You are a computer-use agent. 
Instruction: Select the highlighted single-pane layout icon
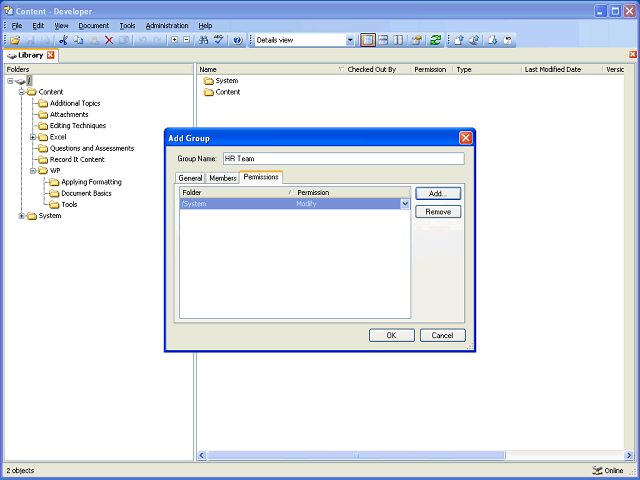(368, 40)
